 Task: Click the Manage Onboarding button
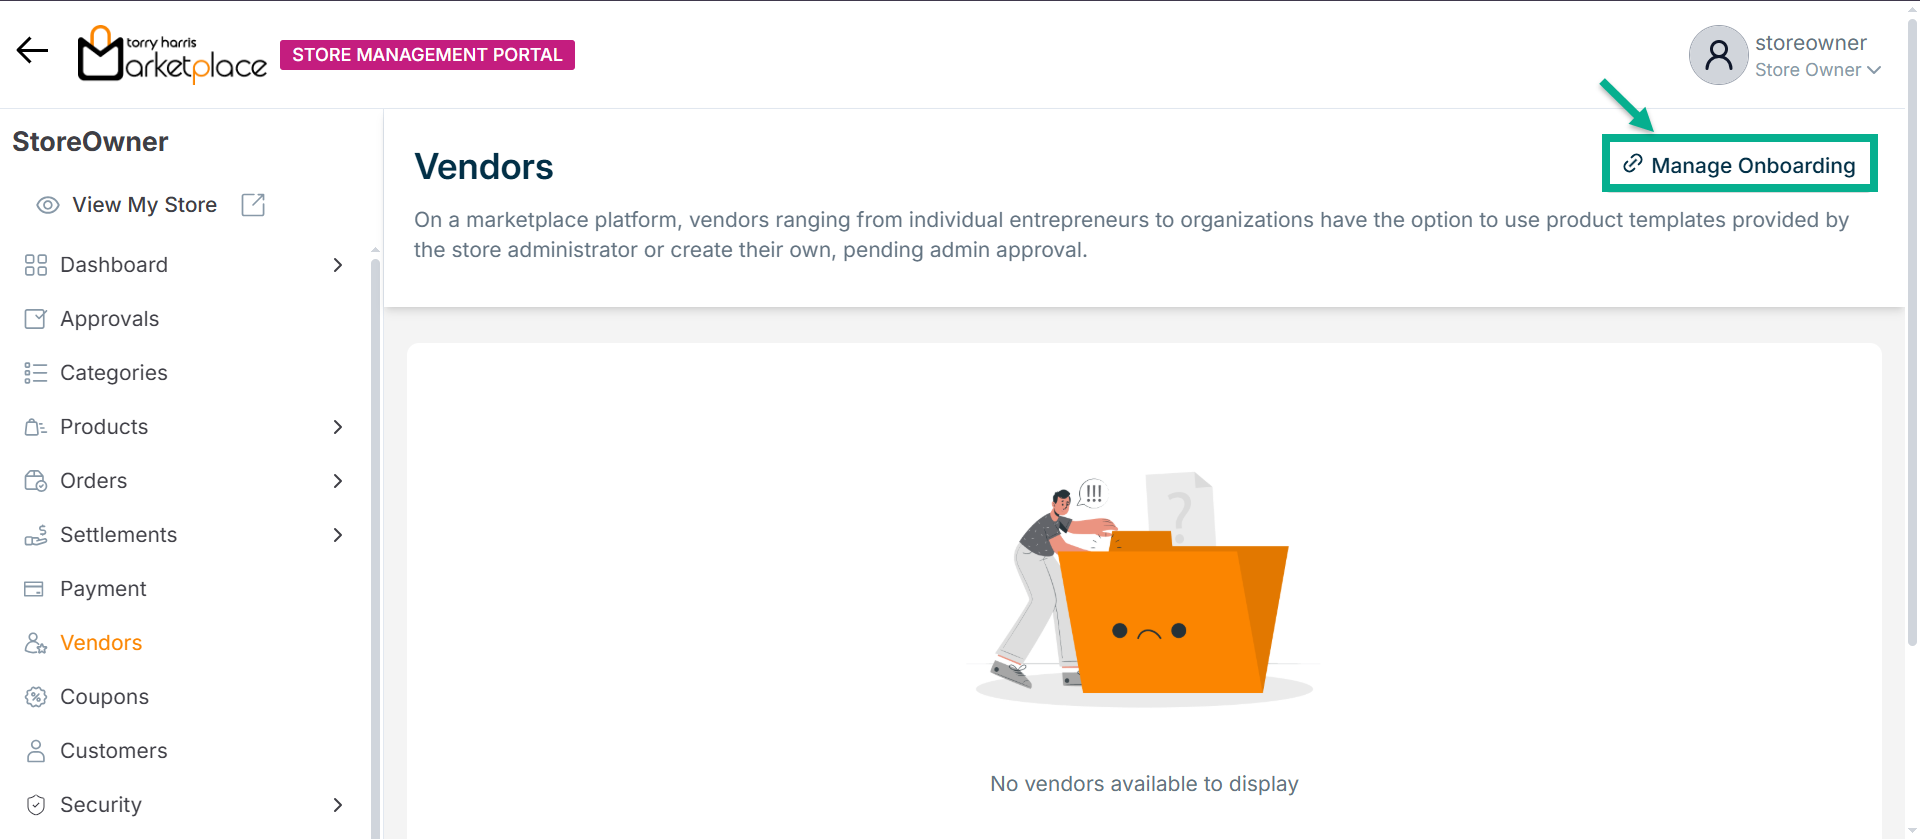click(x=1739, y=164)
